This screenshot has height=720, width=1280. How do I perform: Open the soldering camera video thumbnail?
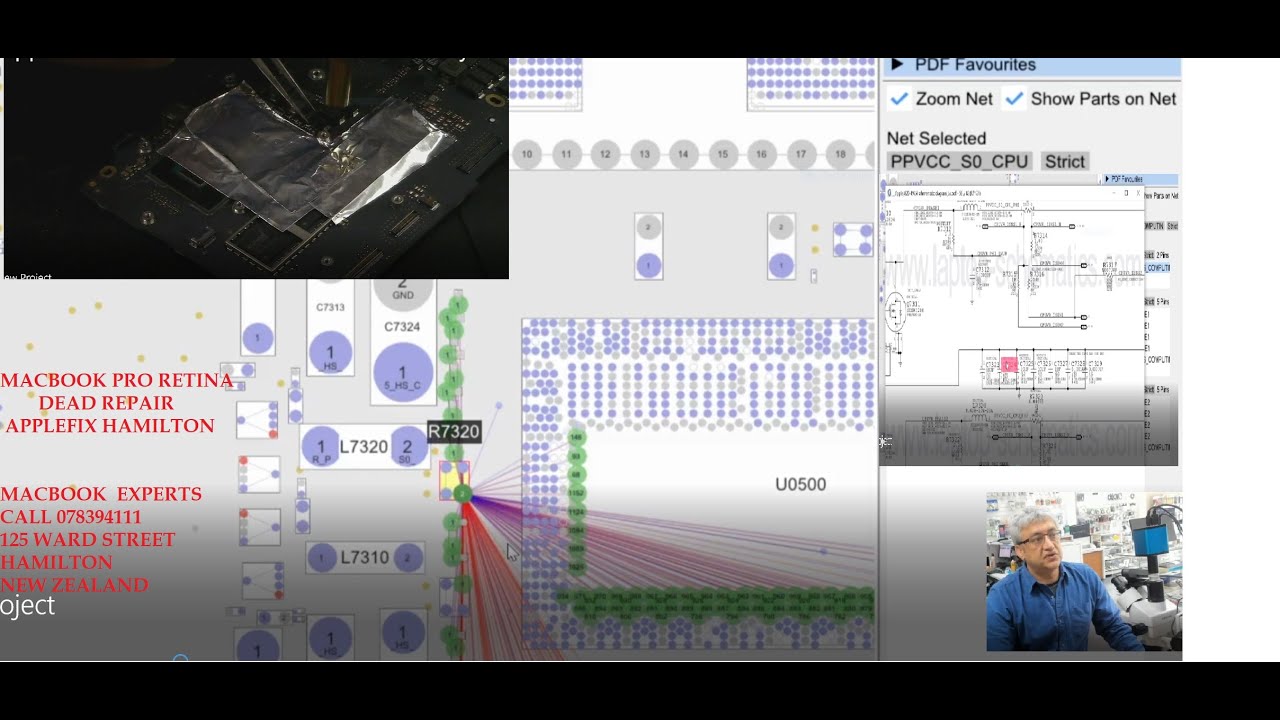[x=256, y=168]
